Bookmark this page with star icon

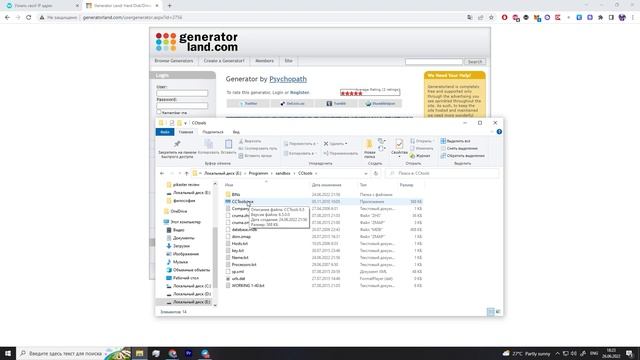(x=491, y=18)
